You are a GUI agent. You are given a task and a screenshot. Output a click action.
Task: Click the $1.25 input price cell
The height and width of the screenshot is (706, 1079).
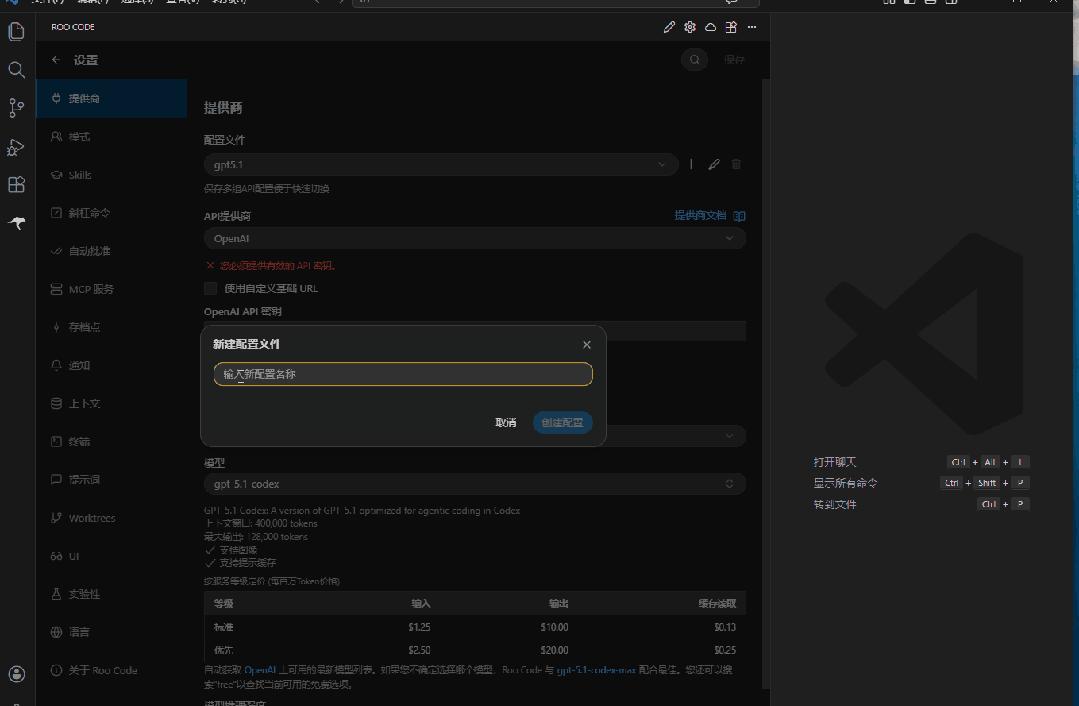pos(419,628)
